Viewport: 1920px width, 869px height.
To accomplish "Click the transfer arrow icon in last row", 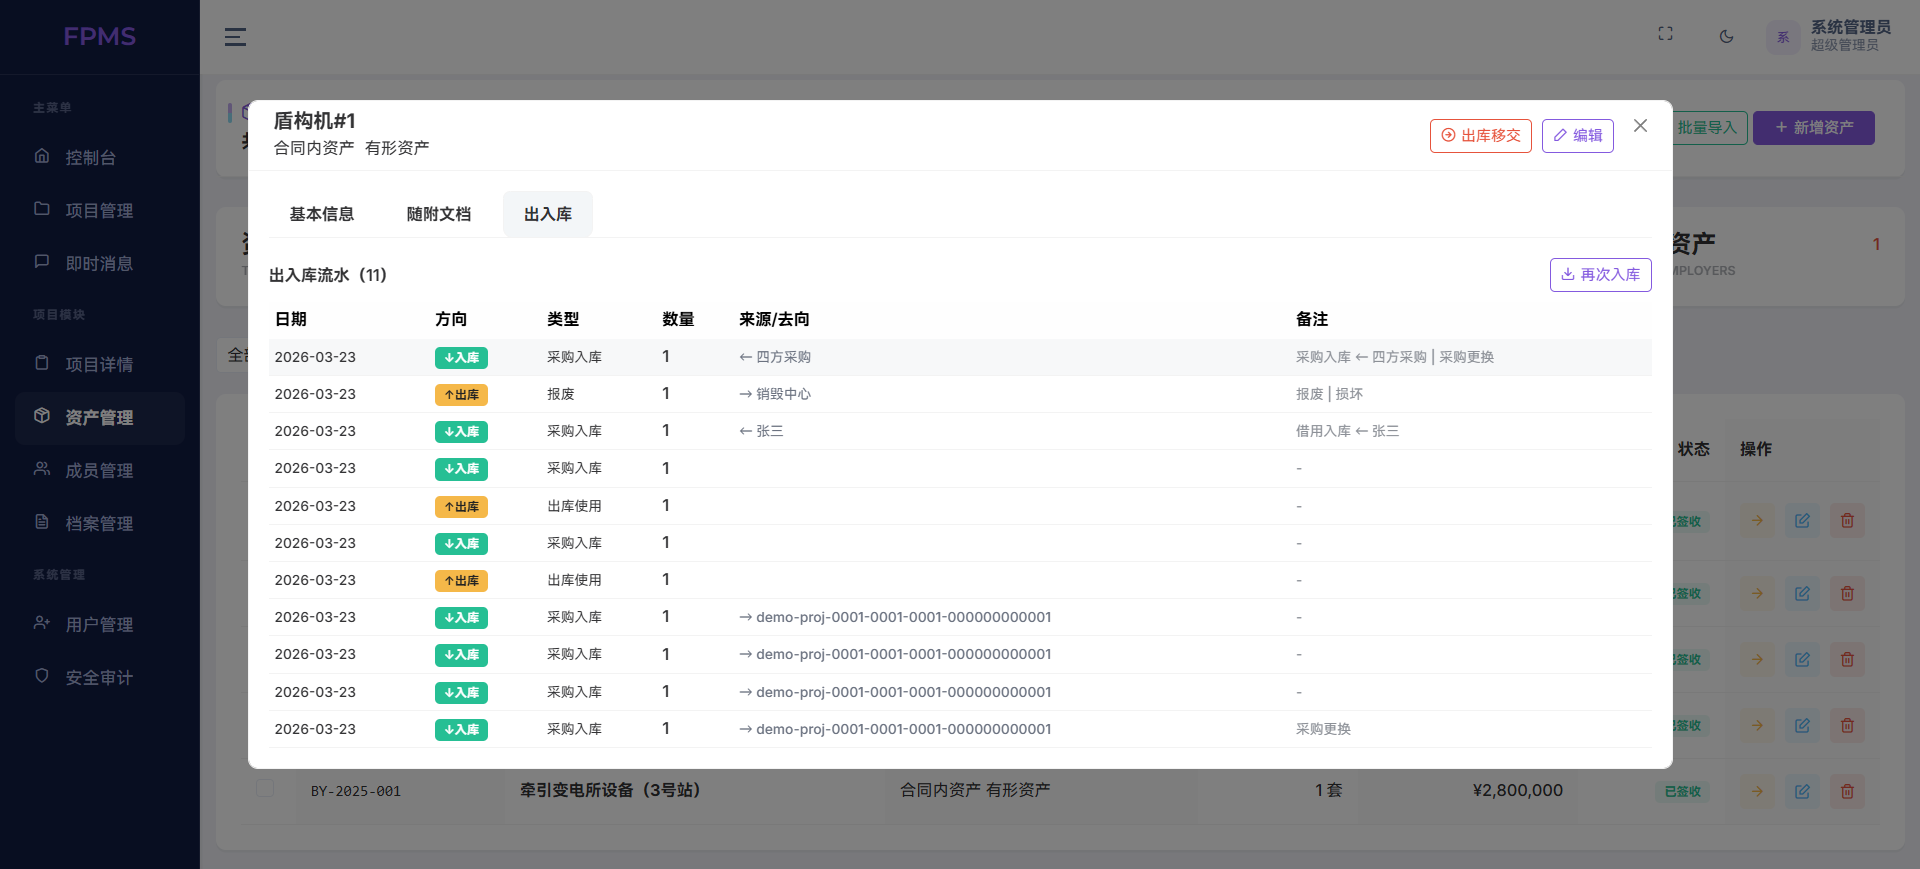I will (1757, 792).
